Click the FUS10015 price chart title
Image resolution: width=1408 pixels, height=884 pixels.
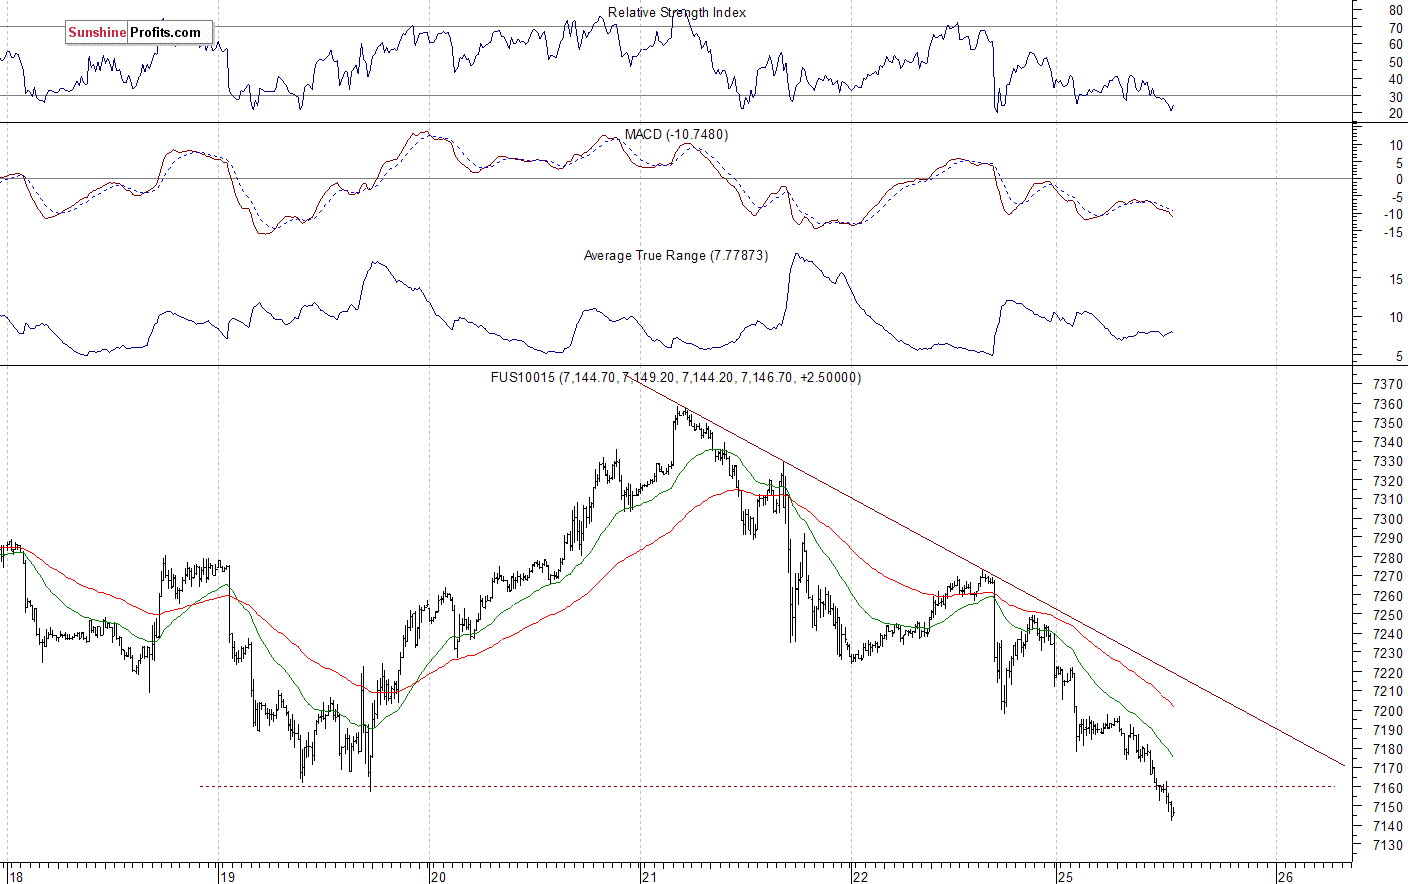676,377
